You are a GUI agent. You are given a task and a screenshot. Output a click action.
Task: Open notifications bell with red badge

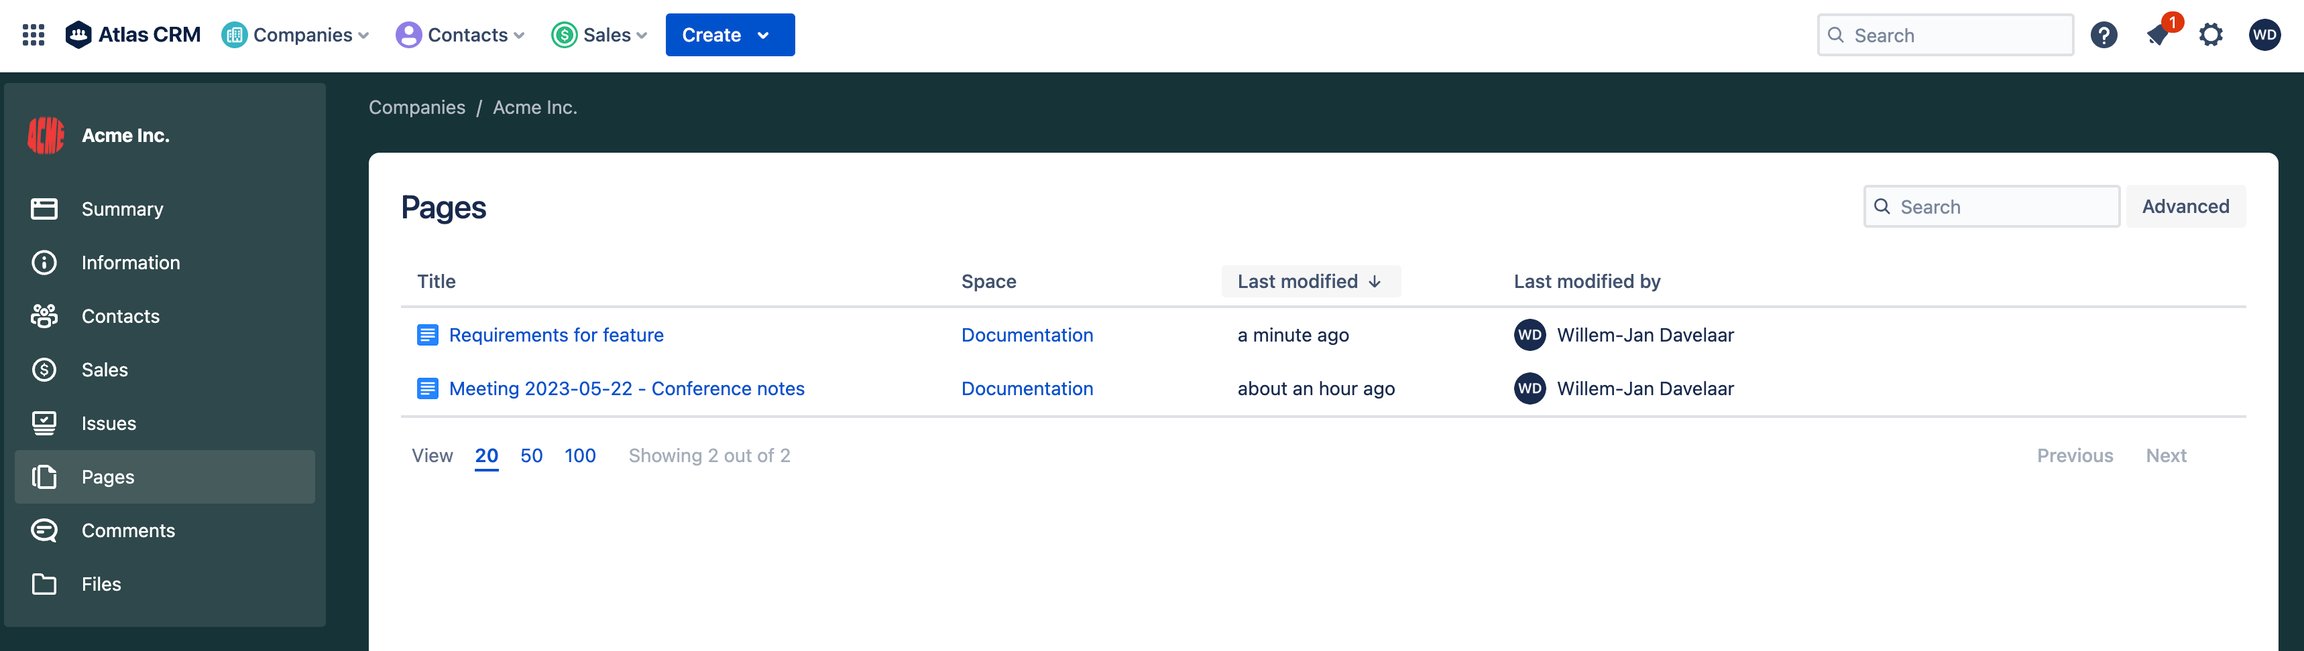pyautogui.click(x=2158, y=35)
